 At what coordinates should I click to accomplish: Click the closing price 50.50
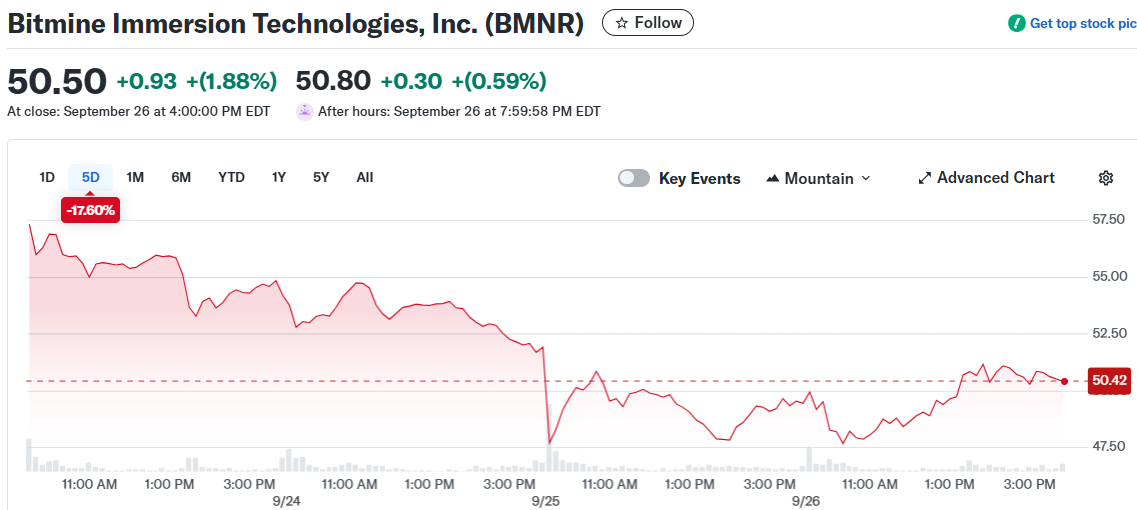(57, 81)
